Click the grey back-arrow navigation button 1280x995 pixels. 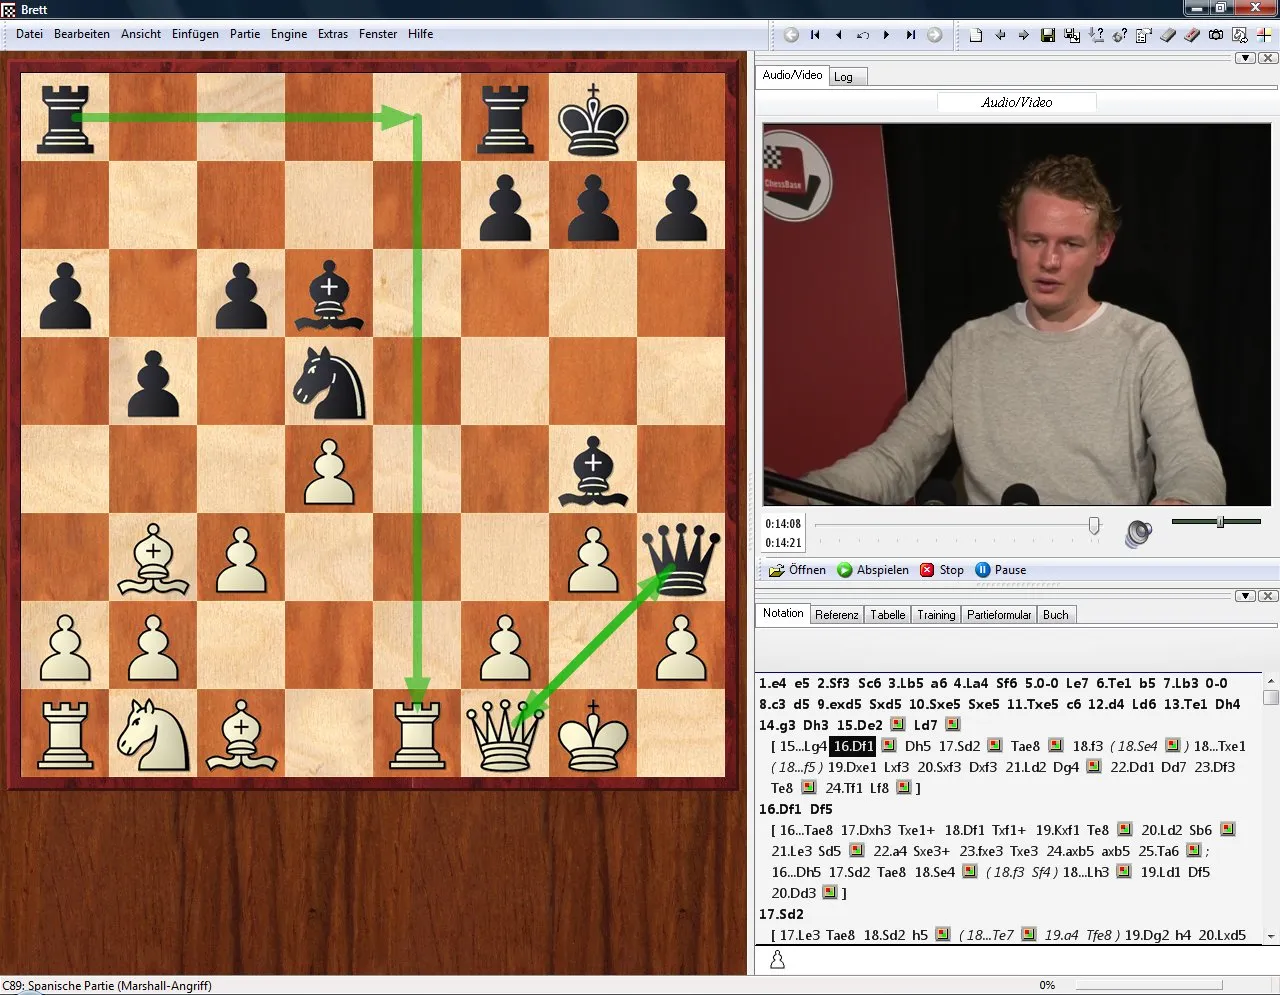click(791, 35)
